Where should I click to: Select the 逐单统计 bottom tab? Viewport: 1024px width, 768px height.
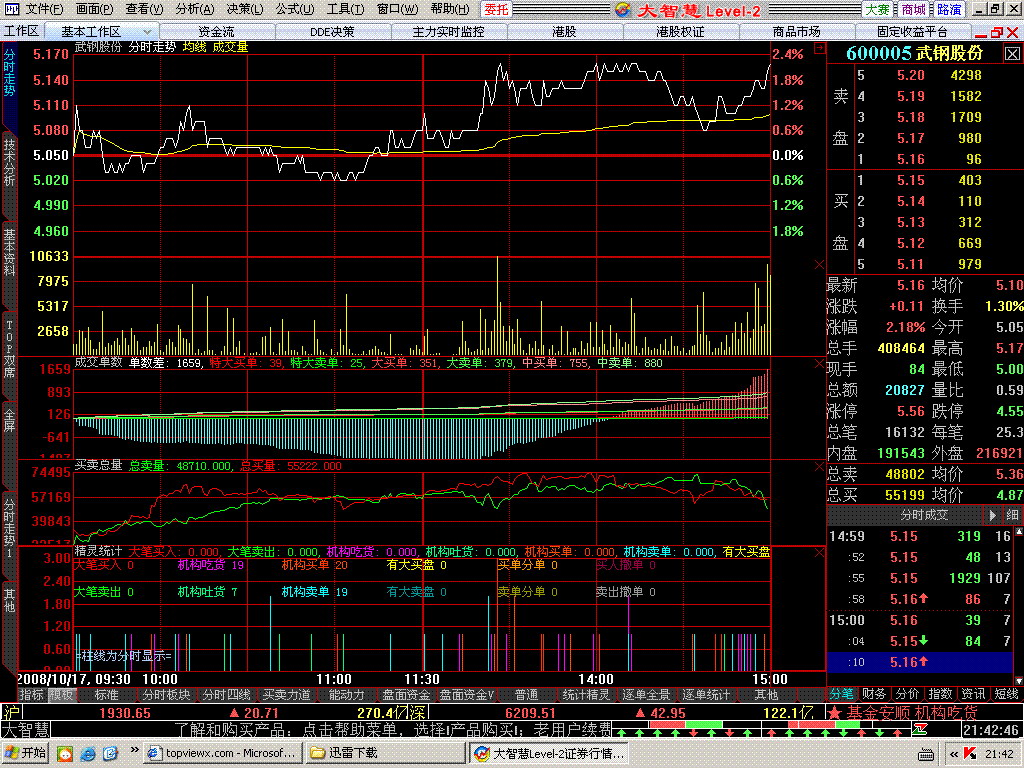point(706,695)
